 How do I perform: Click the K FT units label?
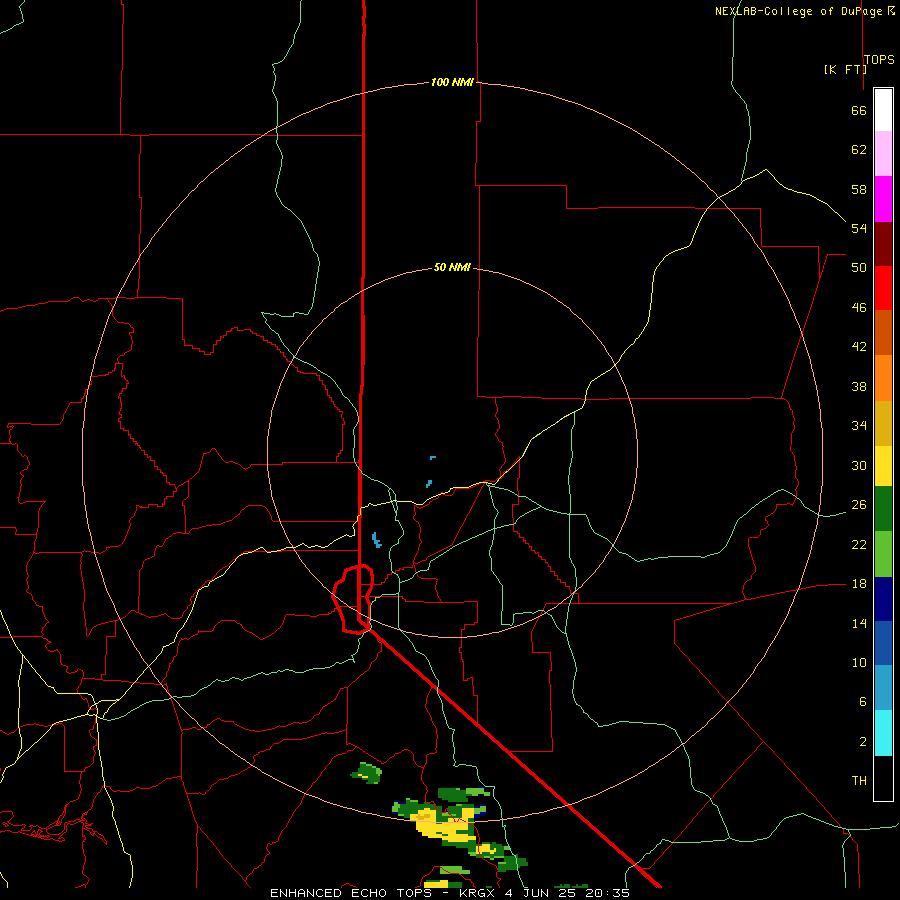845,69
